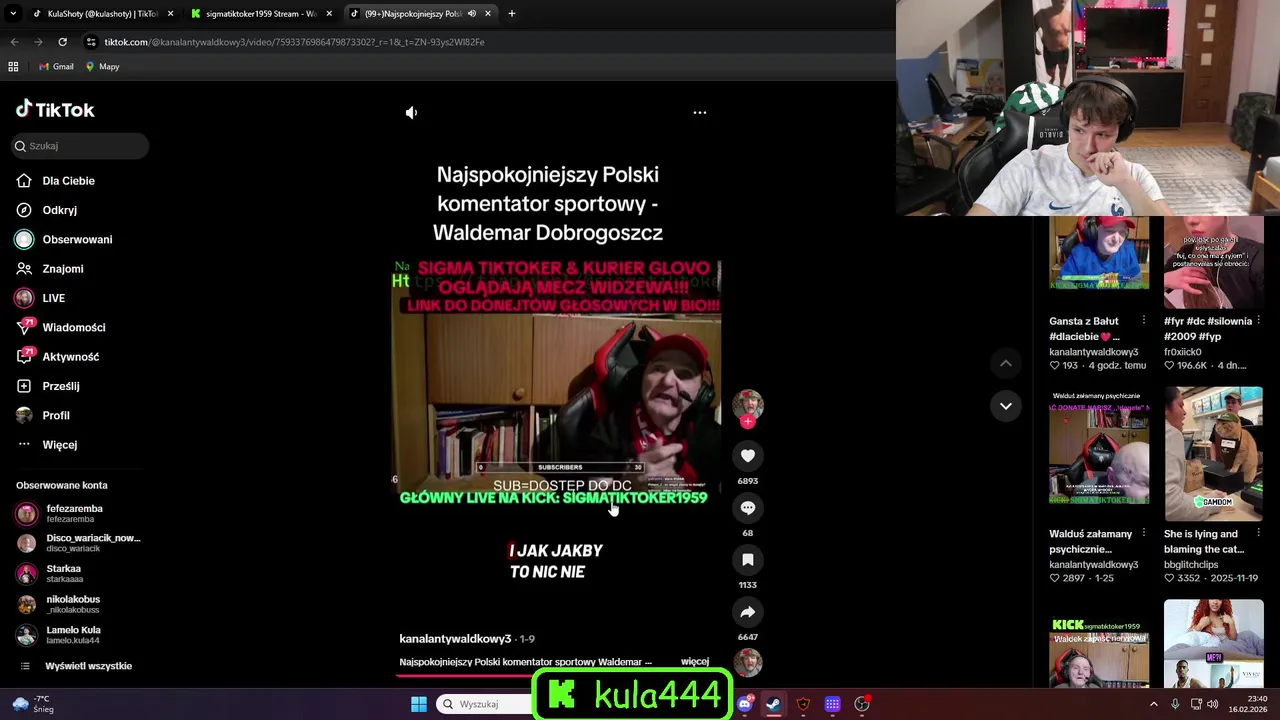Mute the tab via speaker icon
Image resolution: width=1280 pixels, height=720 pixels.
point(472,14)
